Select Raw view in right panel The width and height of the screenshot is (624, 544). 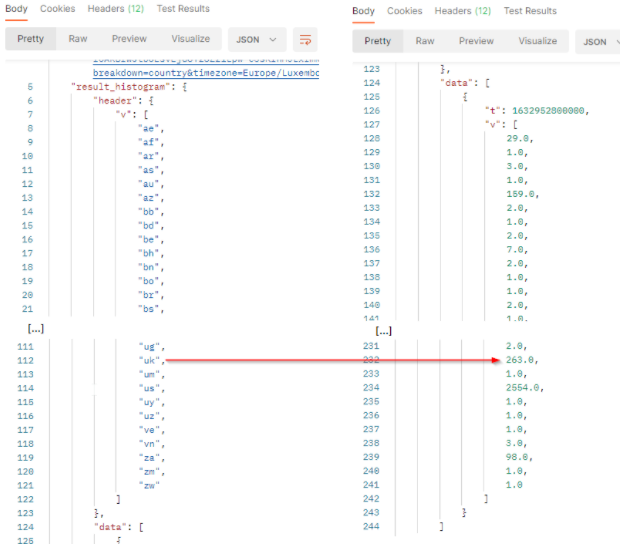point(425,41)
